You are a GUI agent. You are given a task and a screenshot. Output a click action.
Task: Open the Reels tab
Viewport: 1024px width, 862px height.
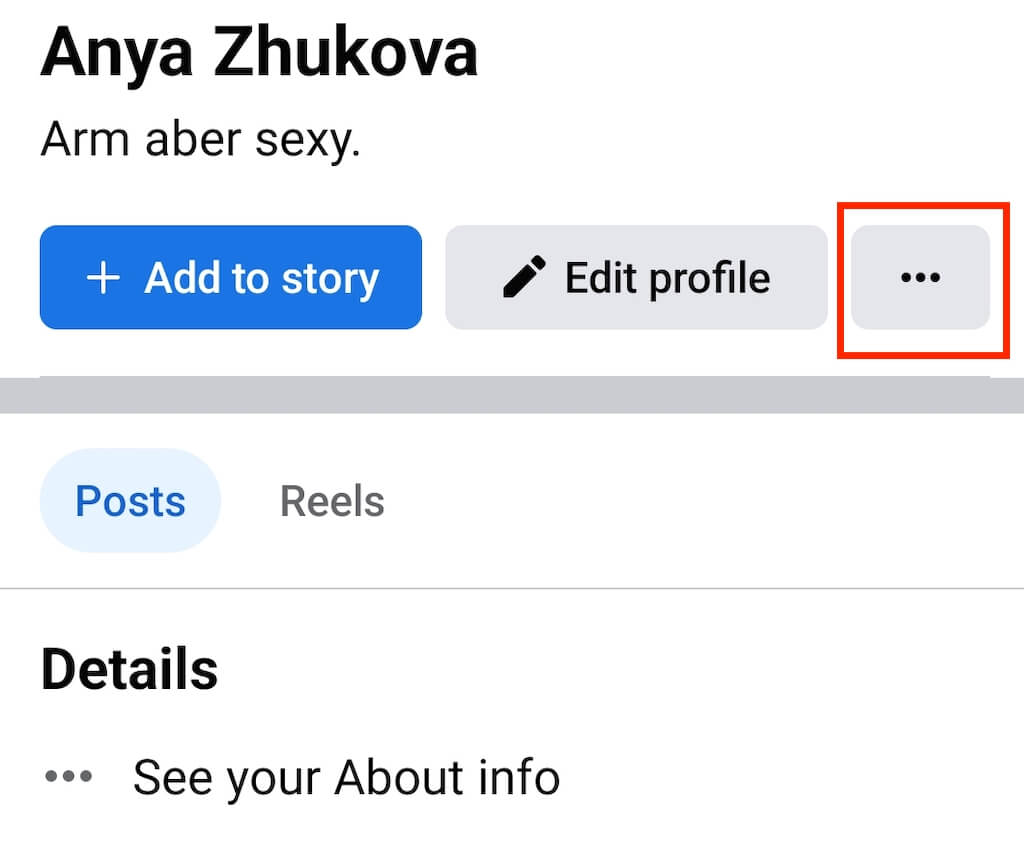coord(332,501)
